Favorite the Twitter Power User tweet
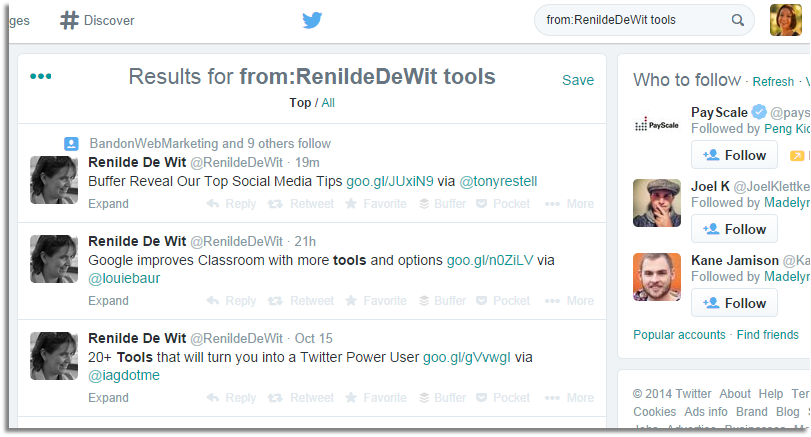The width and height of the screenshot is (811, 437). click(376, 398)
